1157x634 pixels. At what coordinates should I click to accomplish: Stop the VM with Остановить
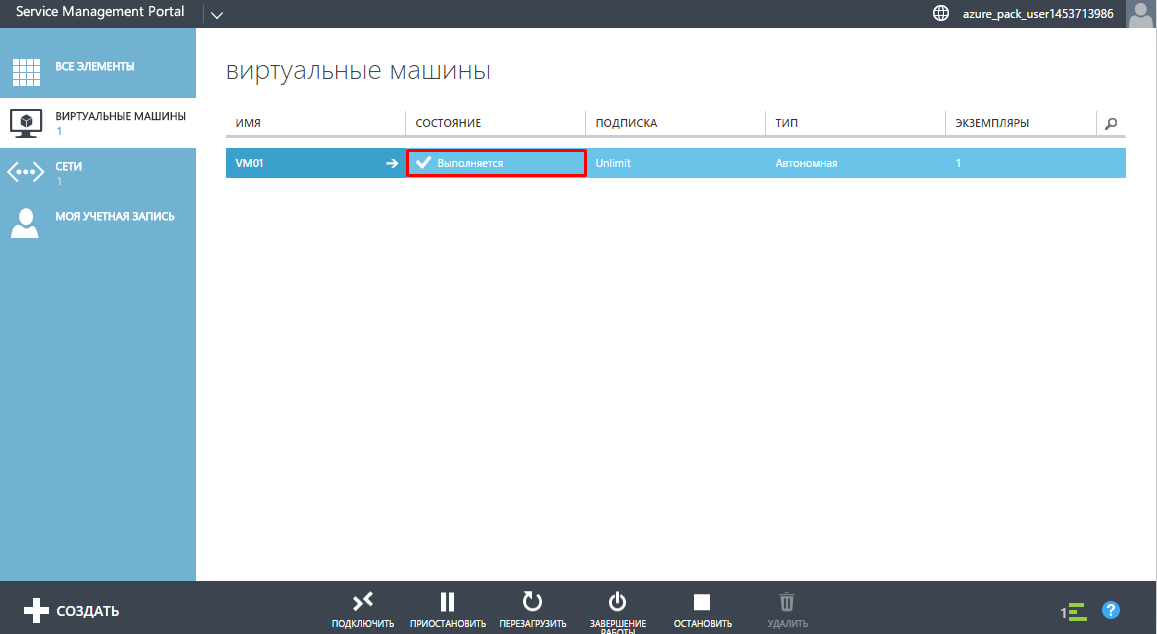coord(702,602)
